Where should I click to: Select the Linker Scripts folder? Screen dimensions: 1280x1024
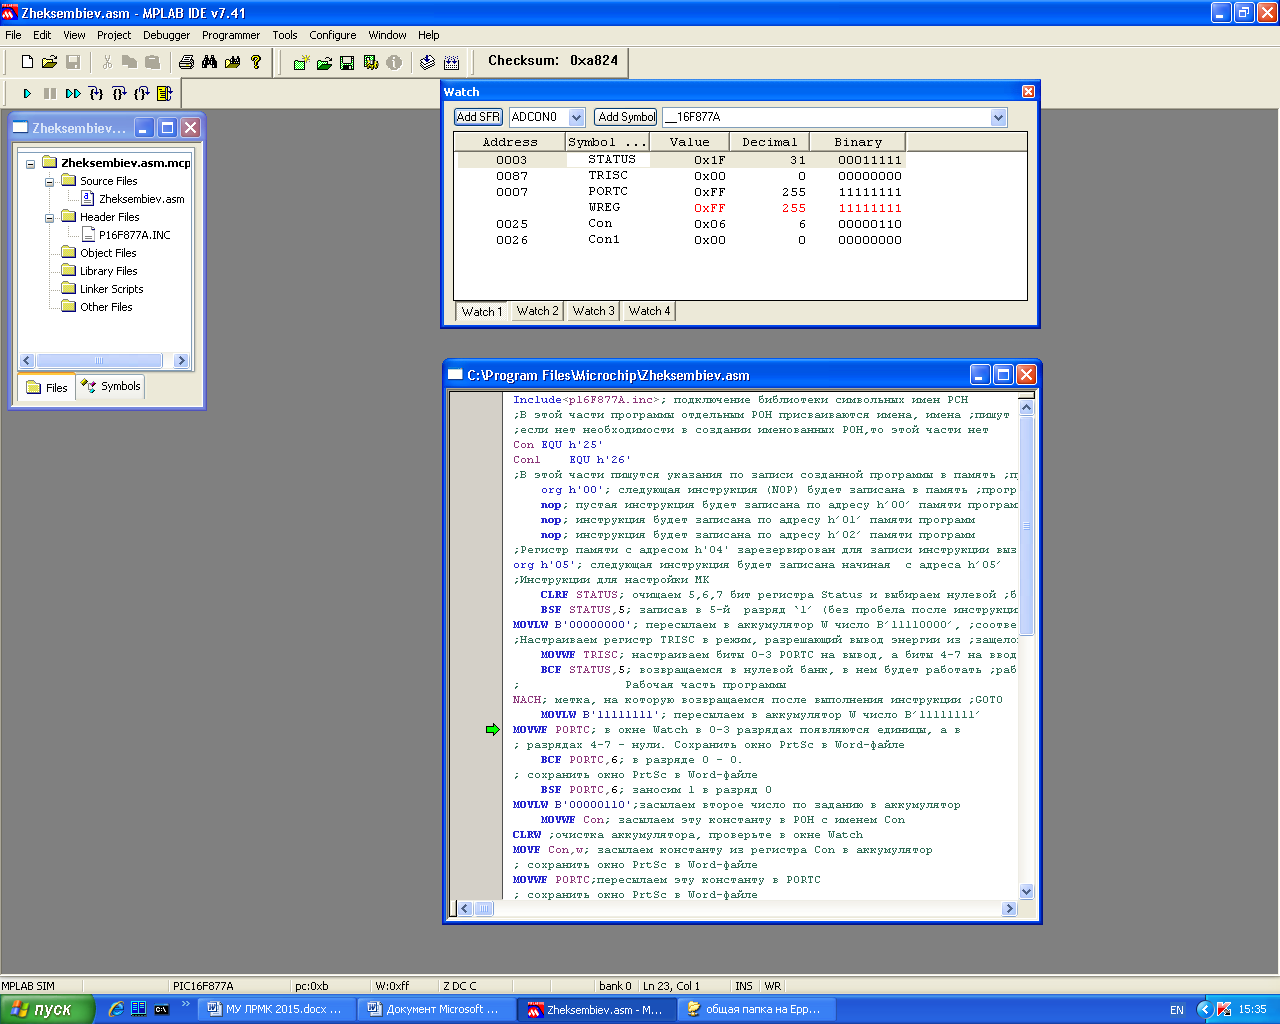point(111,289)
